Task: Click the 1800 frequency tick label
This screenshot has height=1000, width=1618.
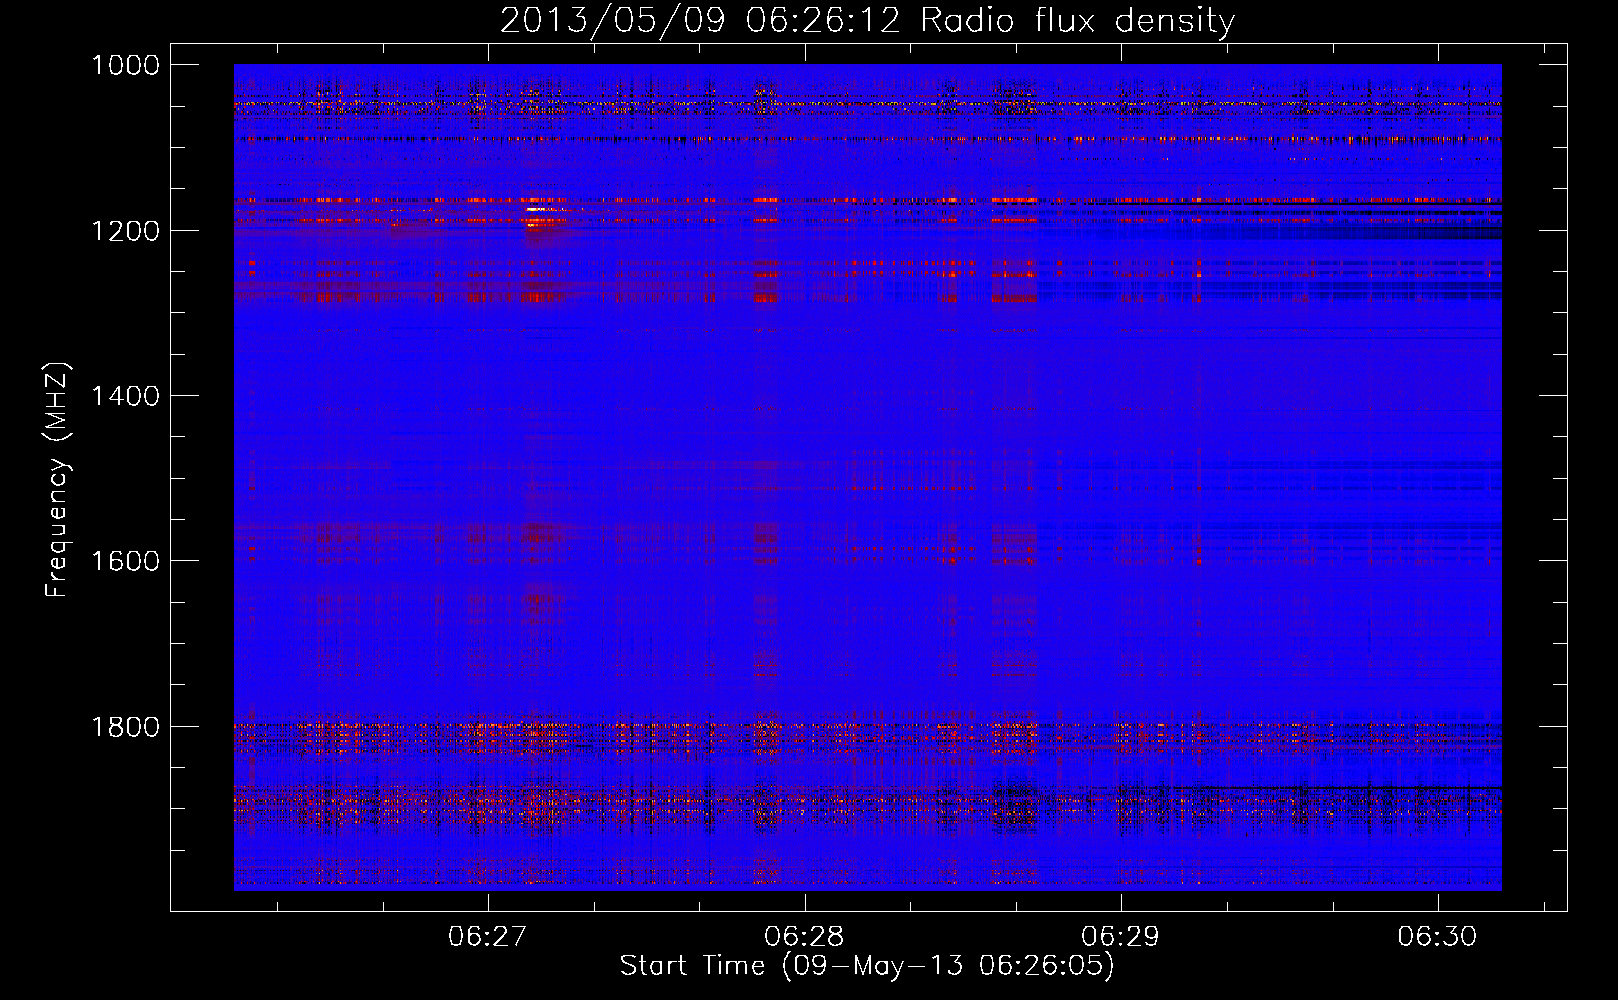Action: click(125, 727)
